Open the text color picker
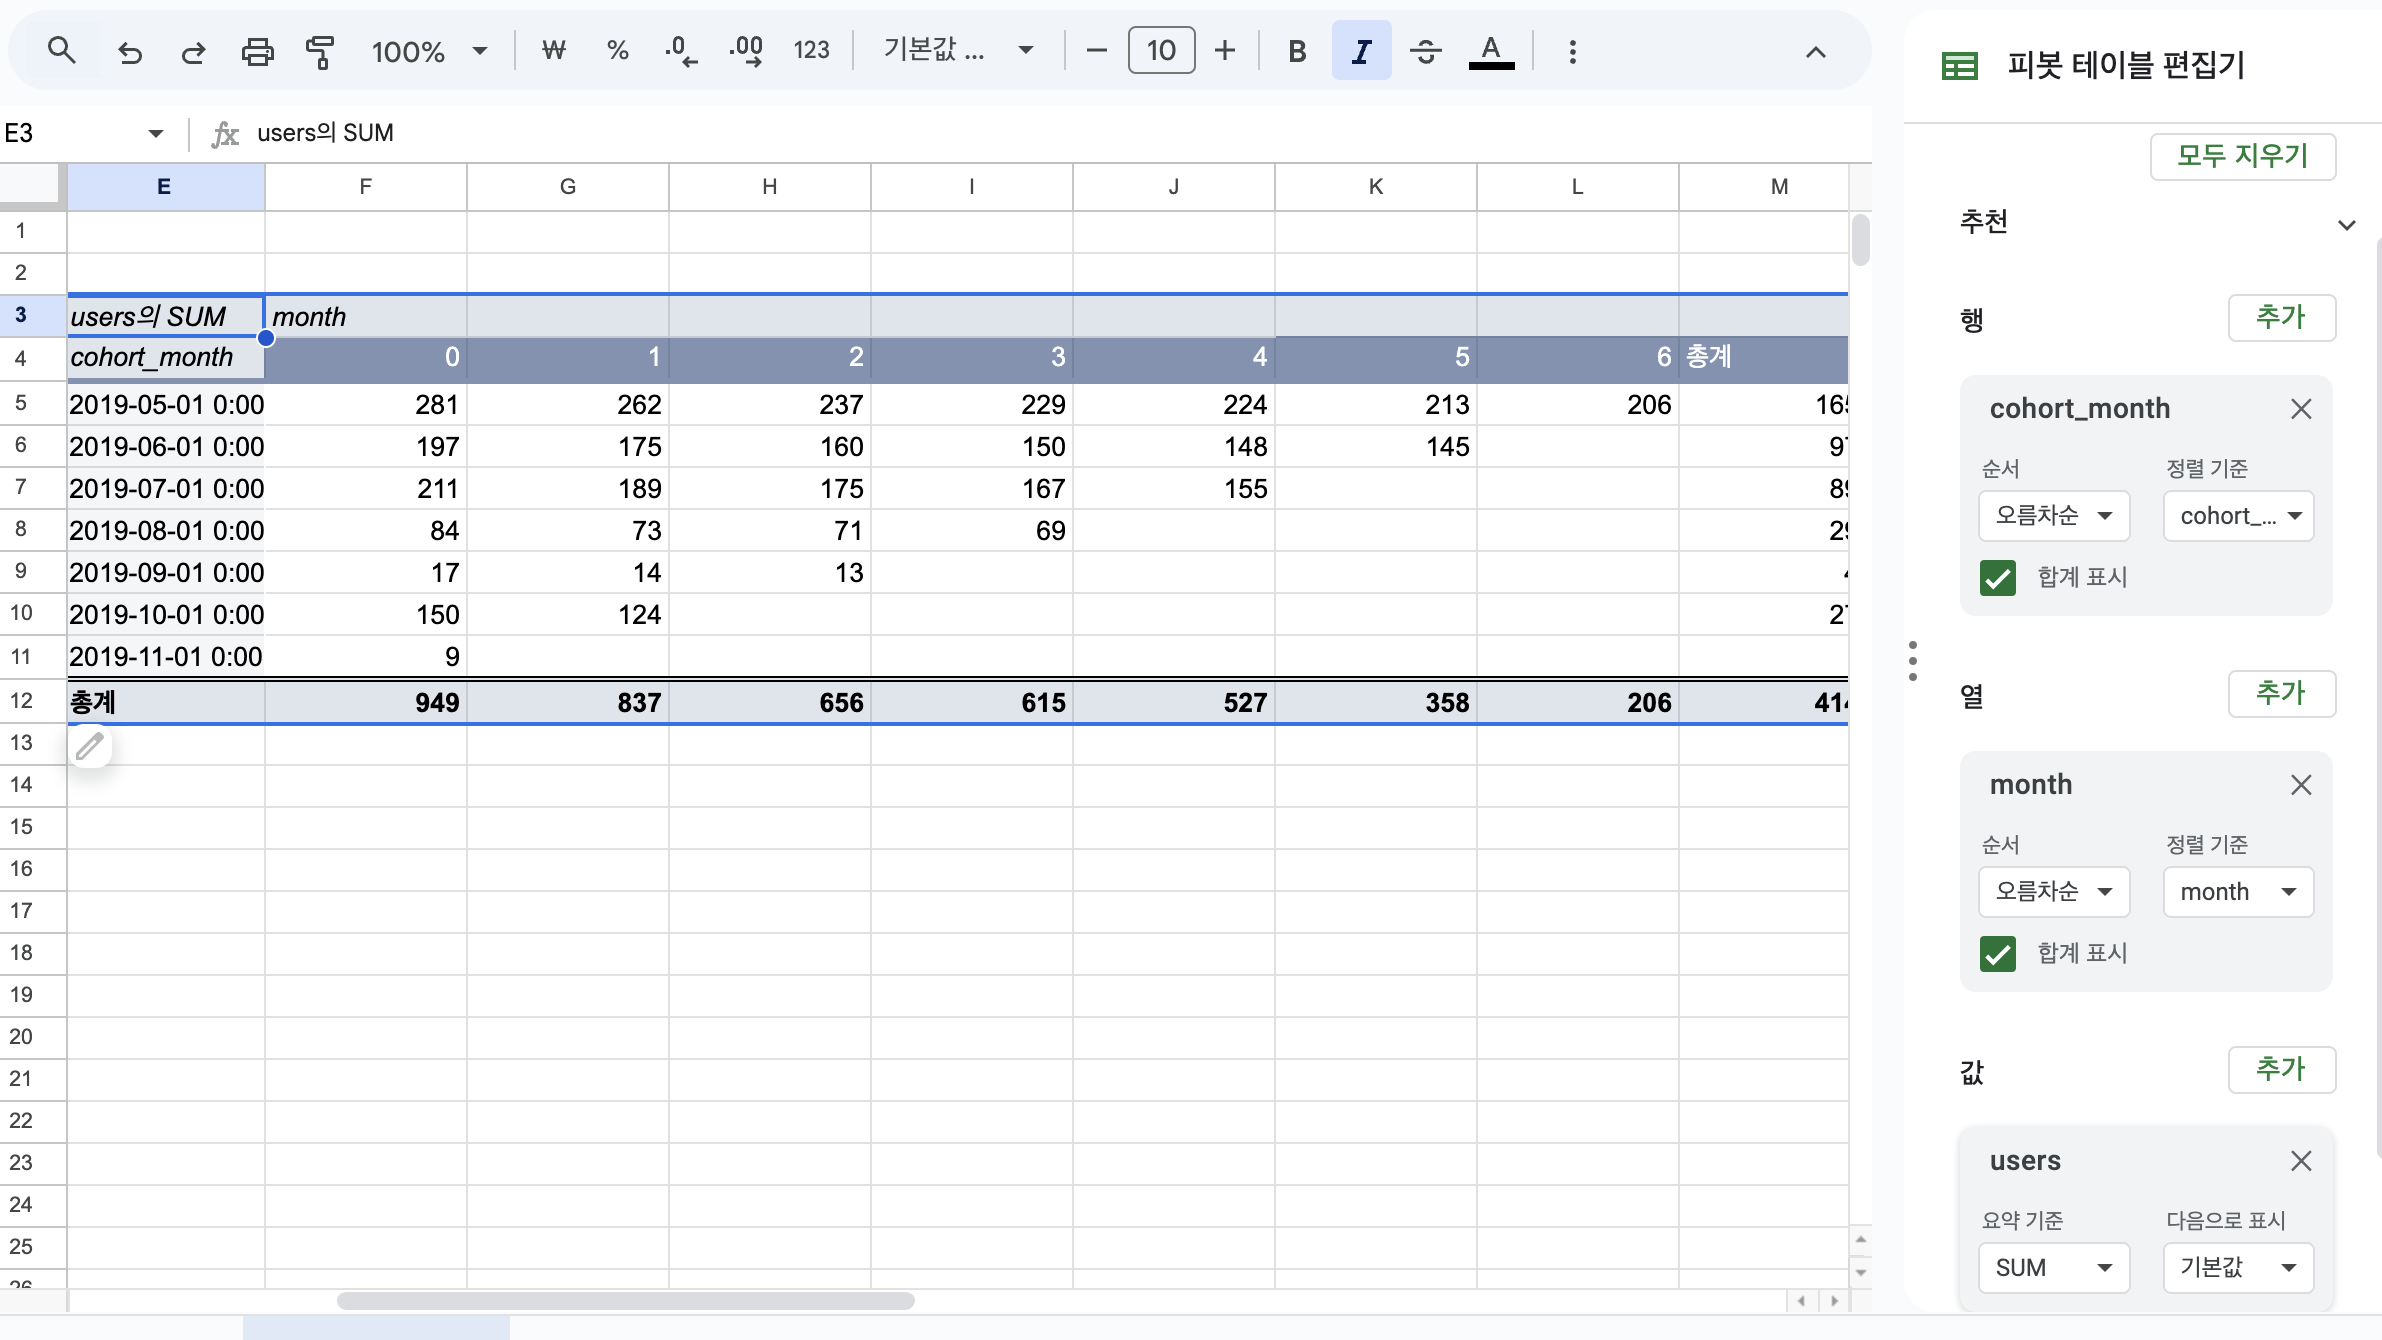Screen dimensions: 2382x1340 click(x=1491, y=51)
